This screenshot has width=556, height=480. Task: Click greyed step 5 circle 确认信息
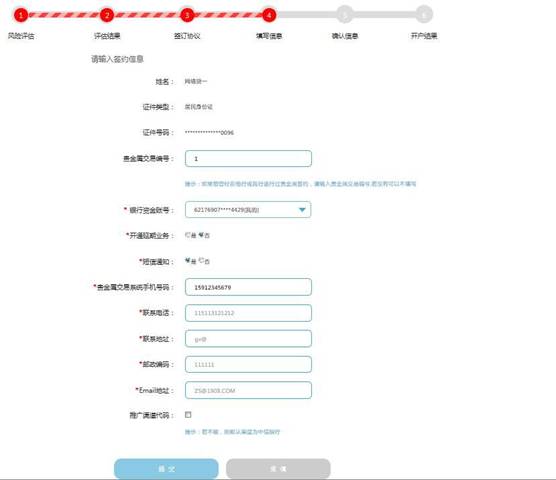(345, 15)
